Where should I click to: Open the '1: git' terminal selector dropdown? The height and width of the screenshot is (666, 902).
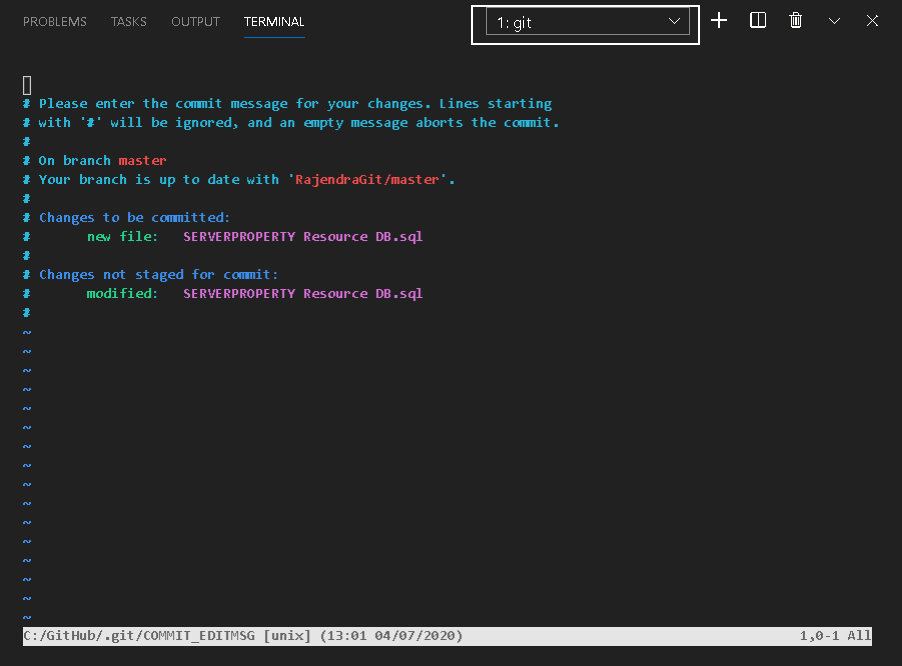[587, 22]
